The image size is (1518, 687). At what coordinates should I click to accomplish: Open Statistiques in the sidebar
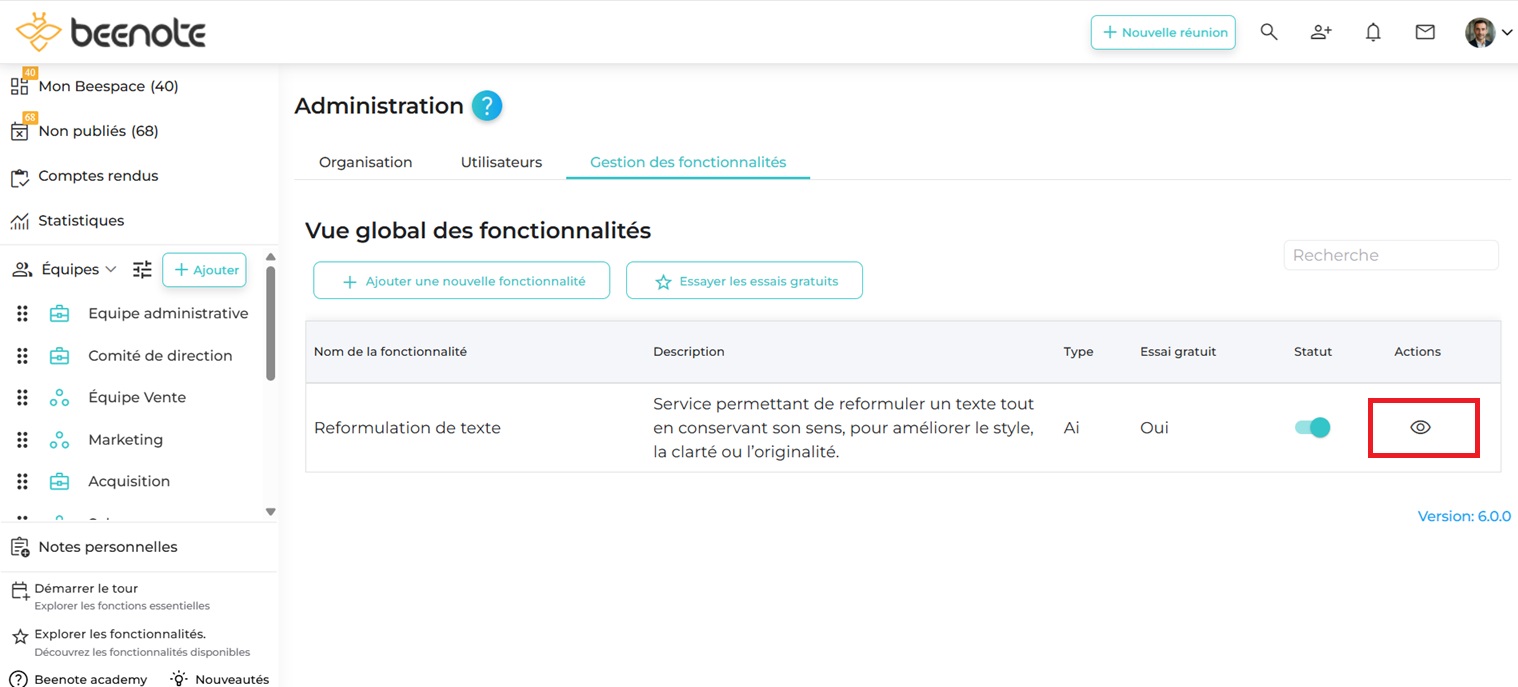(x=81, y=220)
